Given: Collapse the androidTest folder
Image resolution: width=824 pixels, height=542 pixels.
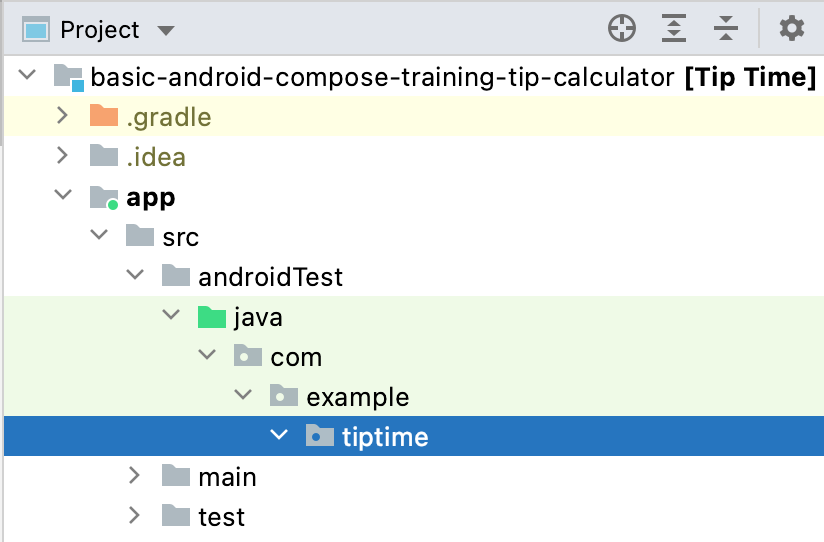Looking at the screenshot, I should [135, 277].
